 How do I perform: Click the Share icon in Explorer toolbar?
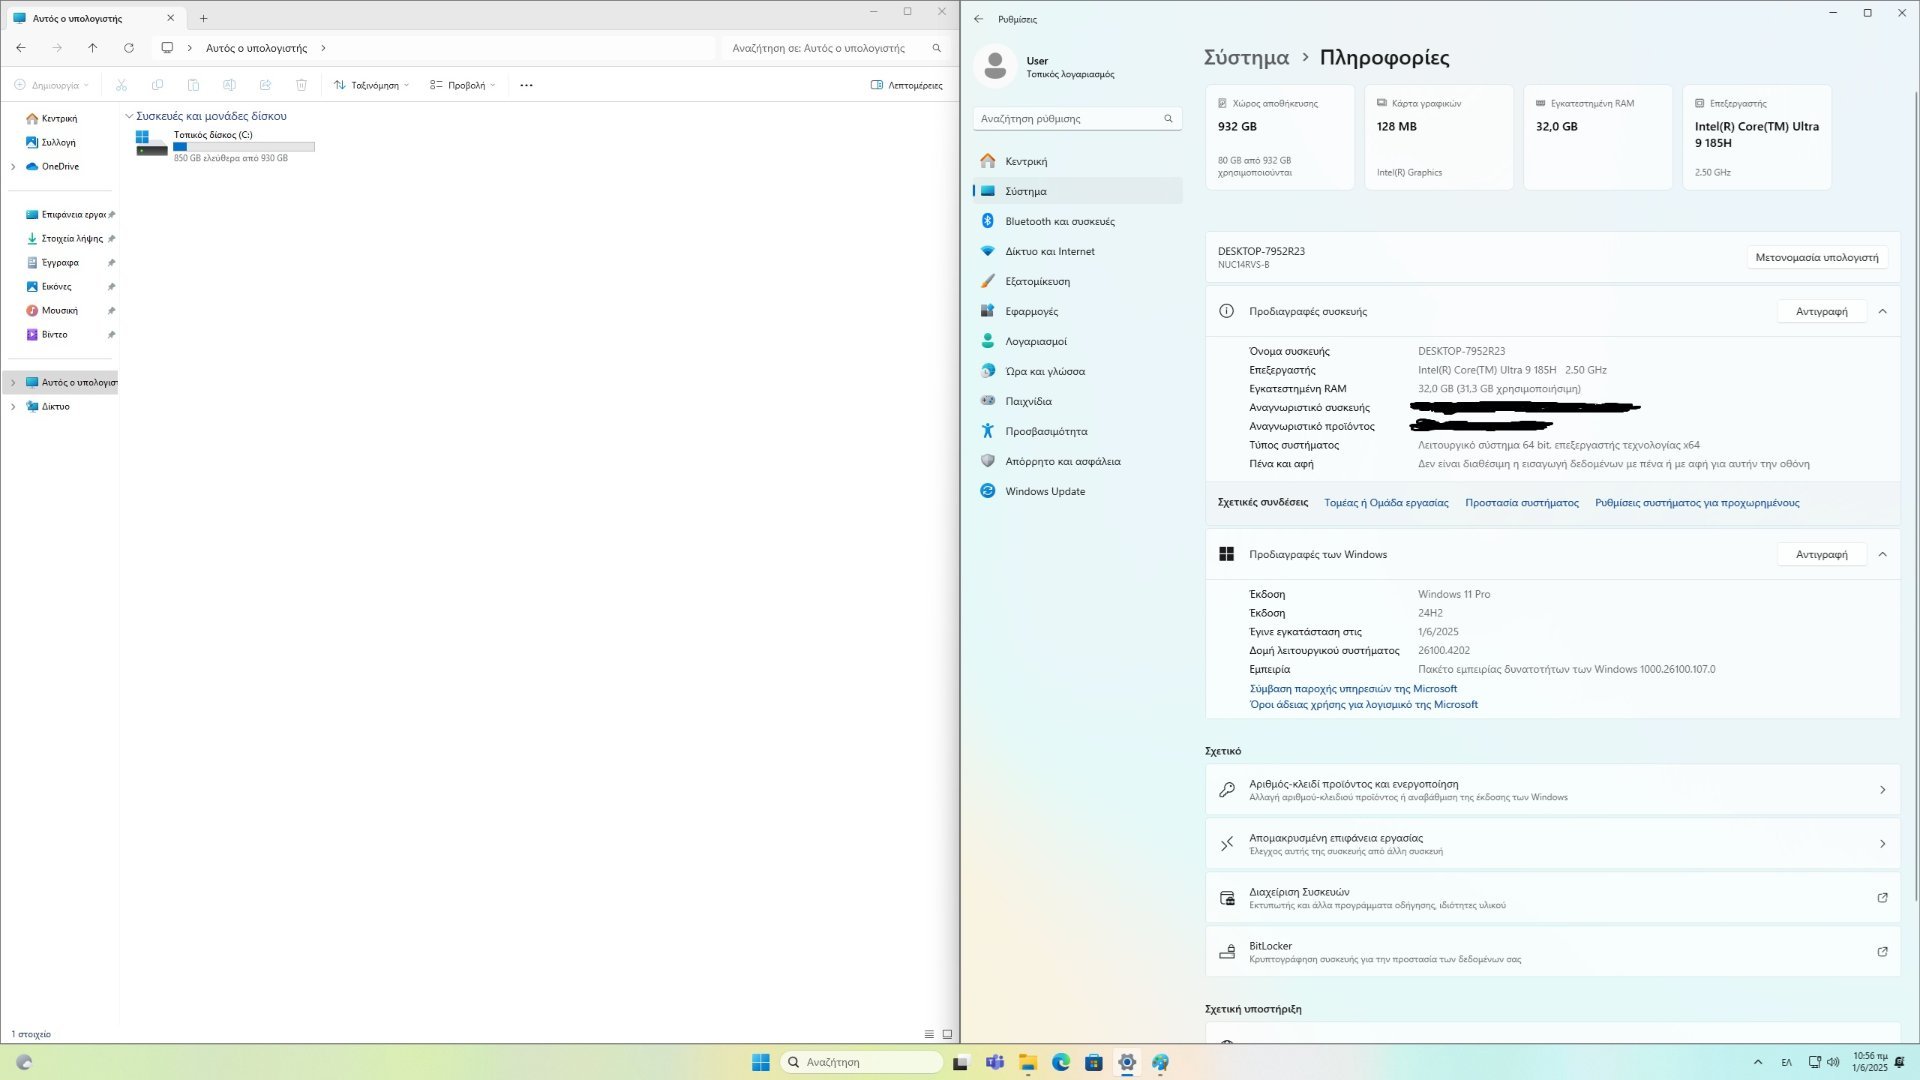click(266, 85)
